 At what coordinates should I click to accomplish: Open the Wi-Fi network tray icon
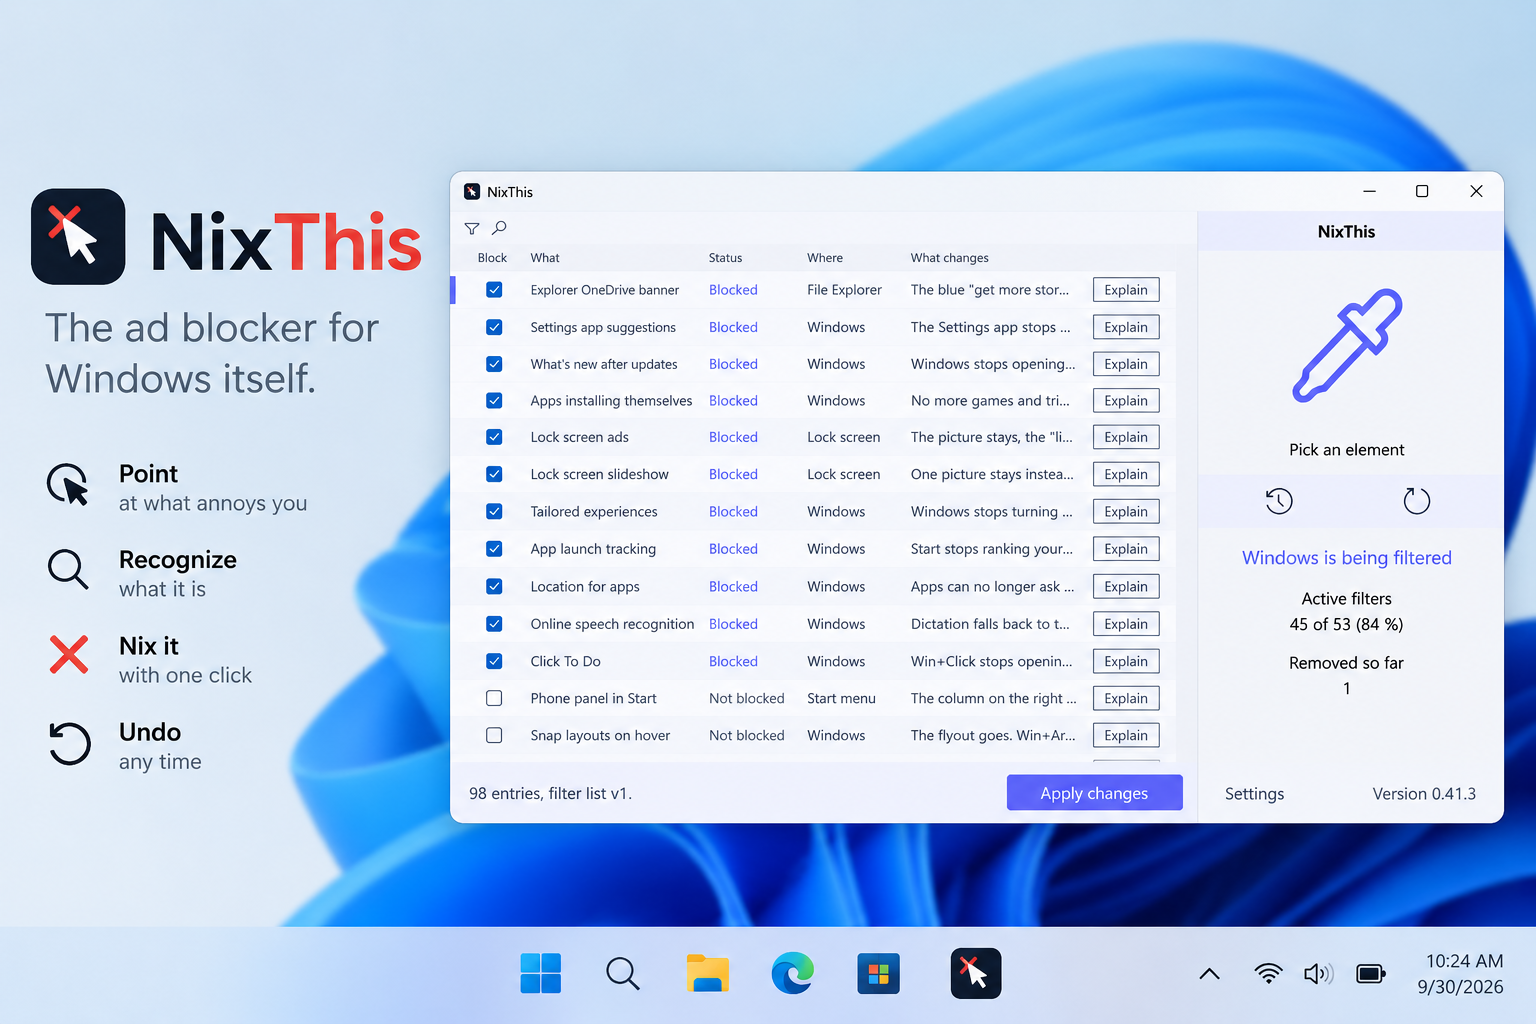[1268, 973]
